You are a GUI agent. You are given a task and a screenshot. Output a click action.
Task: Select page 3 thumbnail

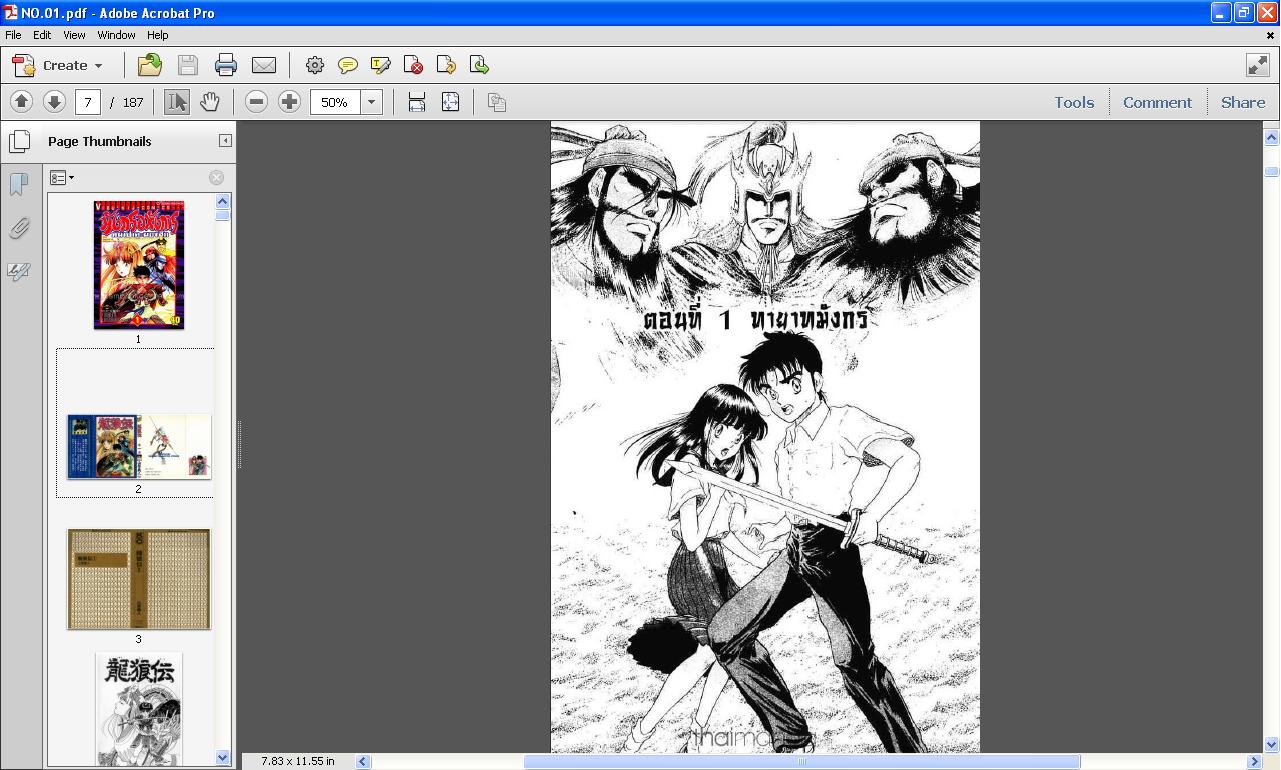pyautogui.click(x=139, y=579)
